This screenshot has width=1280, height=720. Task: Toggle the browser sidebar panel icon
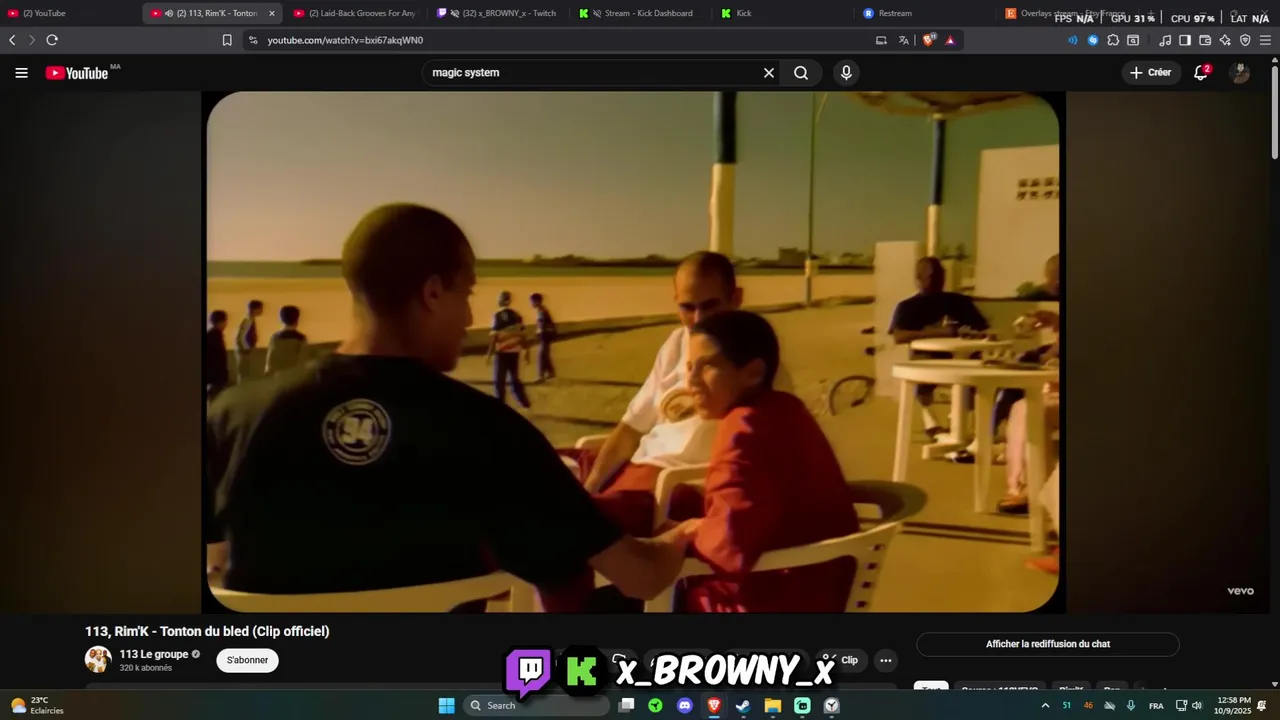coord(1185,40)
